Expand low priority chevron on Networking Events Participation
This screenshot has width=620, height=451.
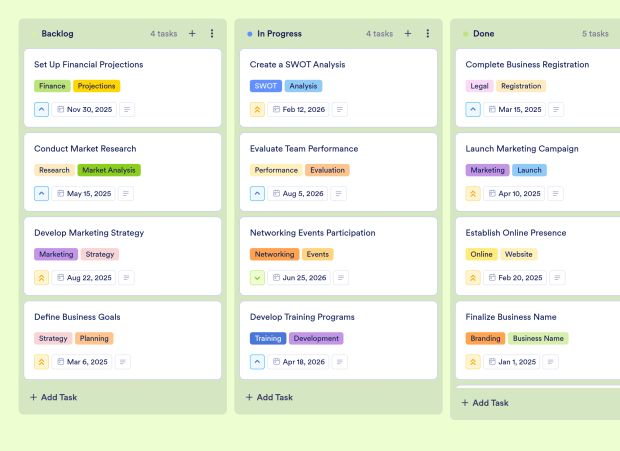click(x=257, y=278)
